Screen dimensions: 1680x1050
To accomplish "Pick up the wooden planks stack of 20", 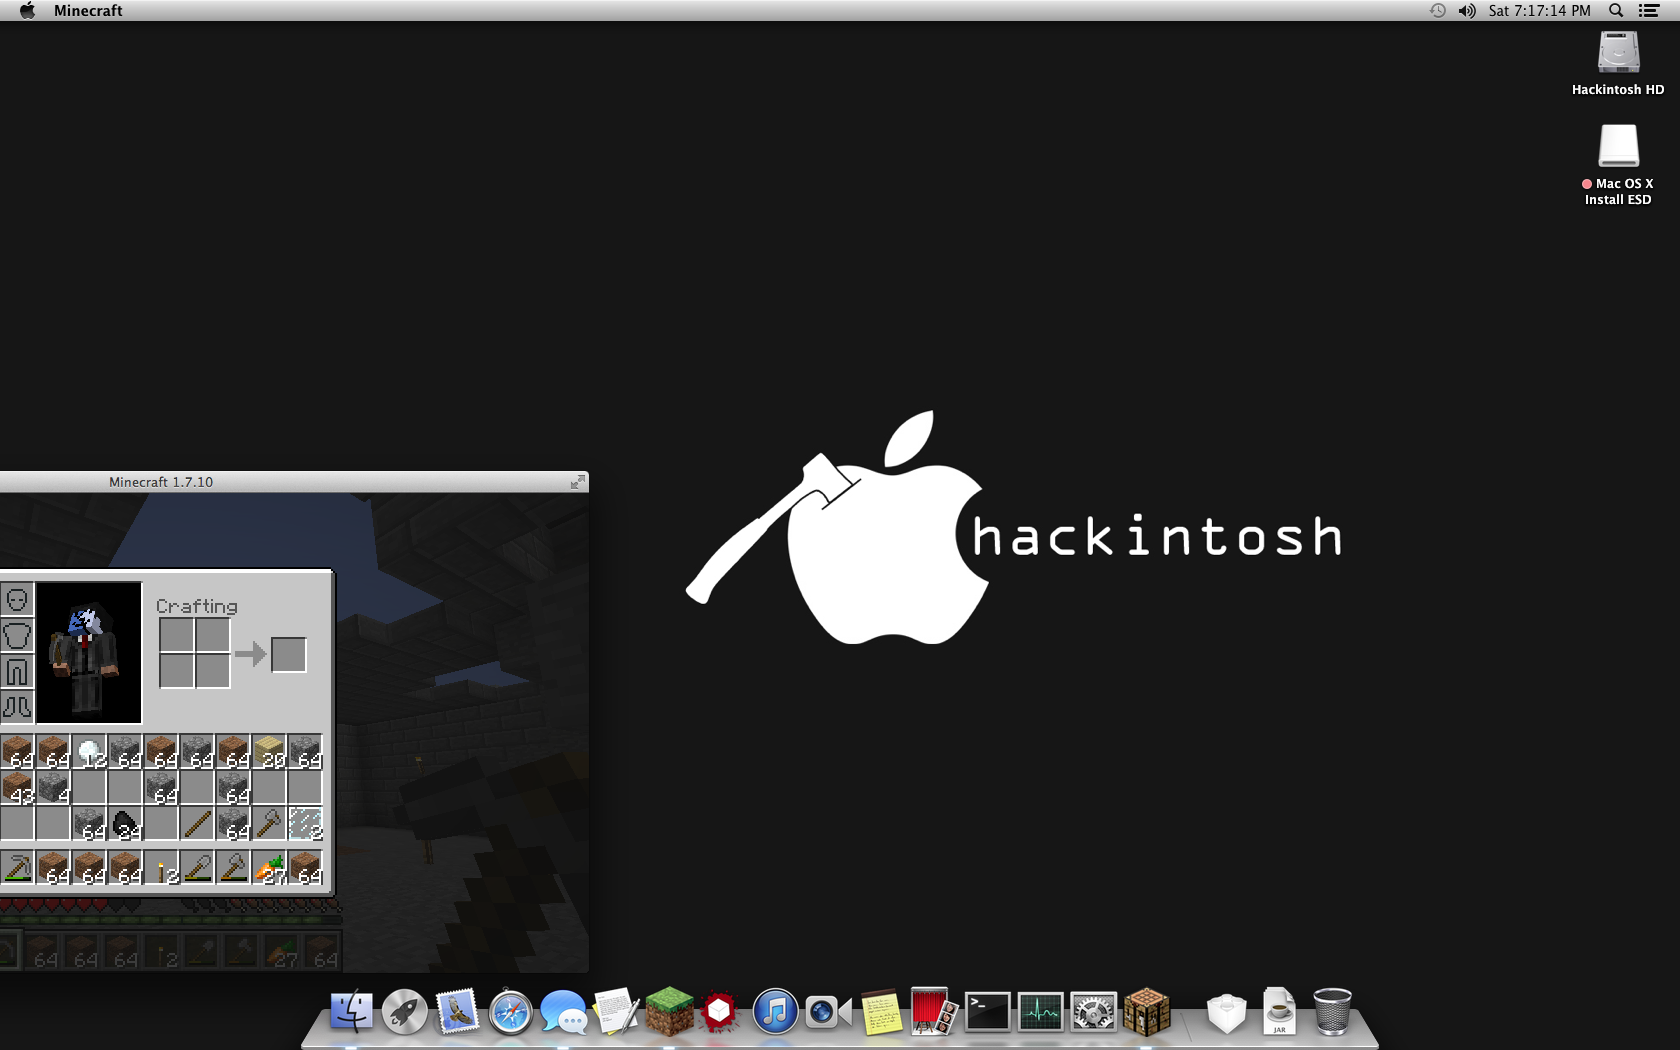I will (x=269, y=752).
